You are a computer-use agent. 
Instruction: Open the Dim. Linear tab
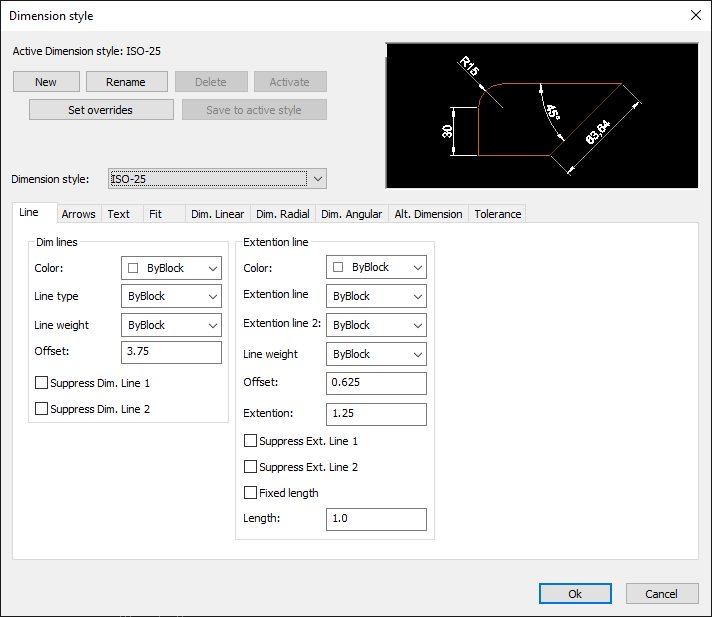pyautogui.click(x=217, y=214)
